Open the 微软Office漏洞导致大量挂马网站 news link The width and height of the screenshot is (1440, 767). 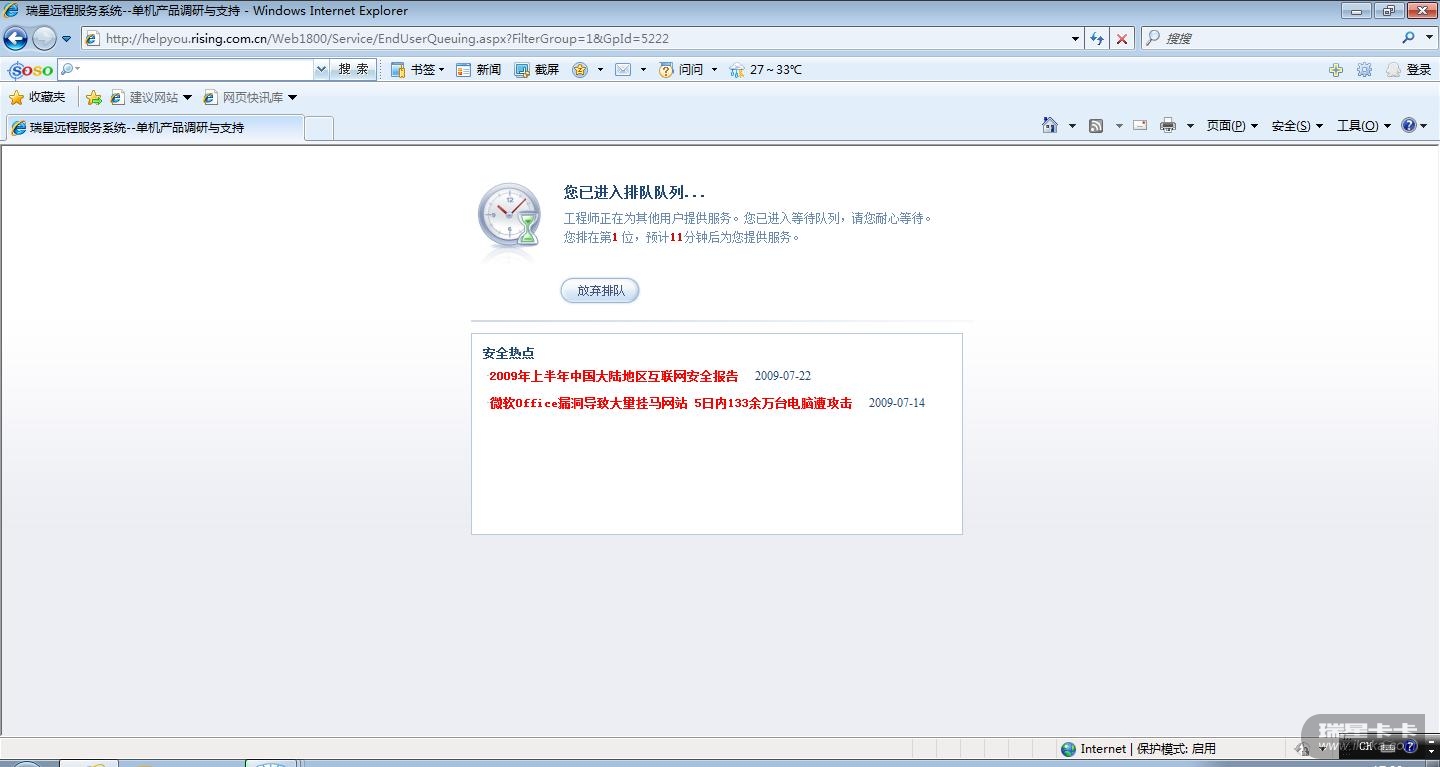[x=670, y=403]
